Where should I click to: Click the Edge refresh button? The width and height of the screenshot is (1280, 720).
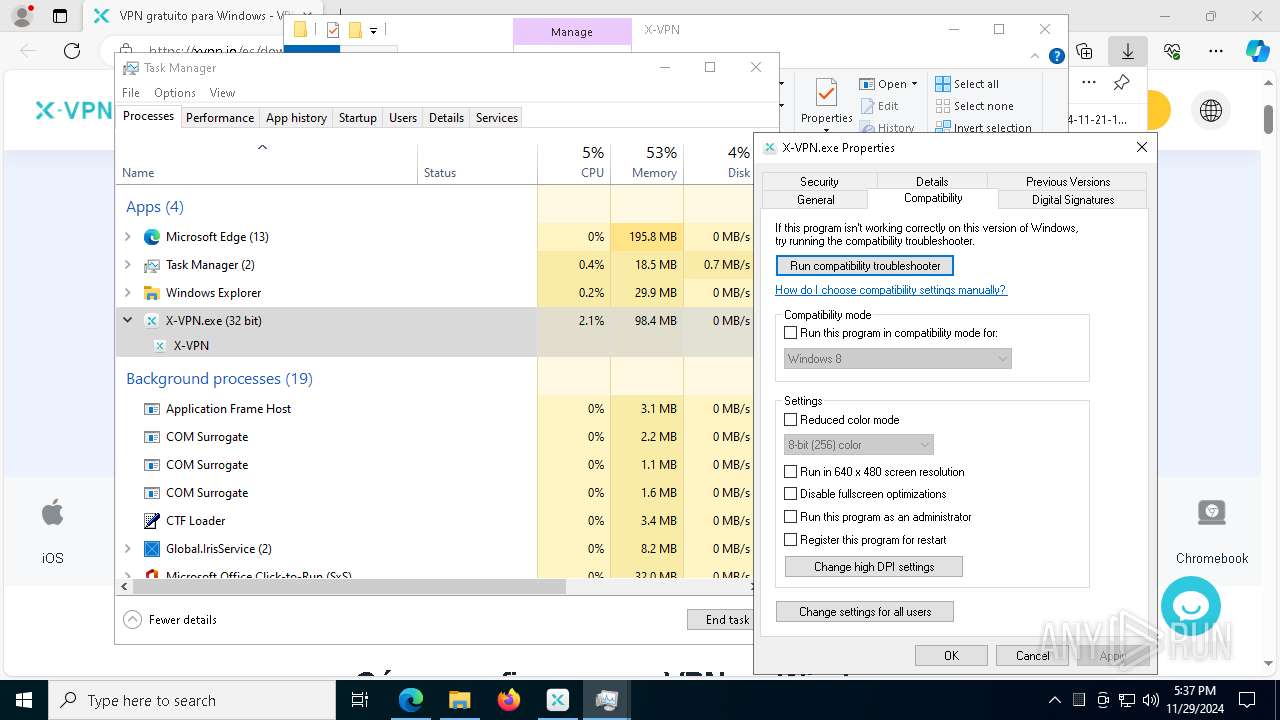pyautogui.click(x=72, y=51)
